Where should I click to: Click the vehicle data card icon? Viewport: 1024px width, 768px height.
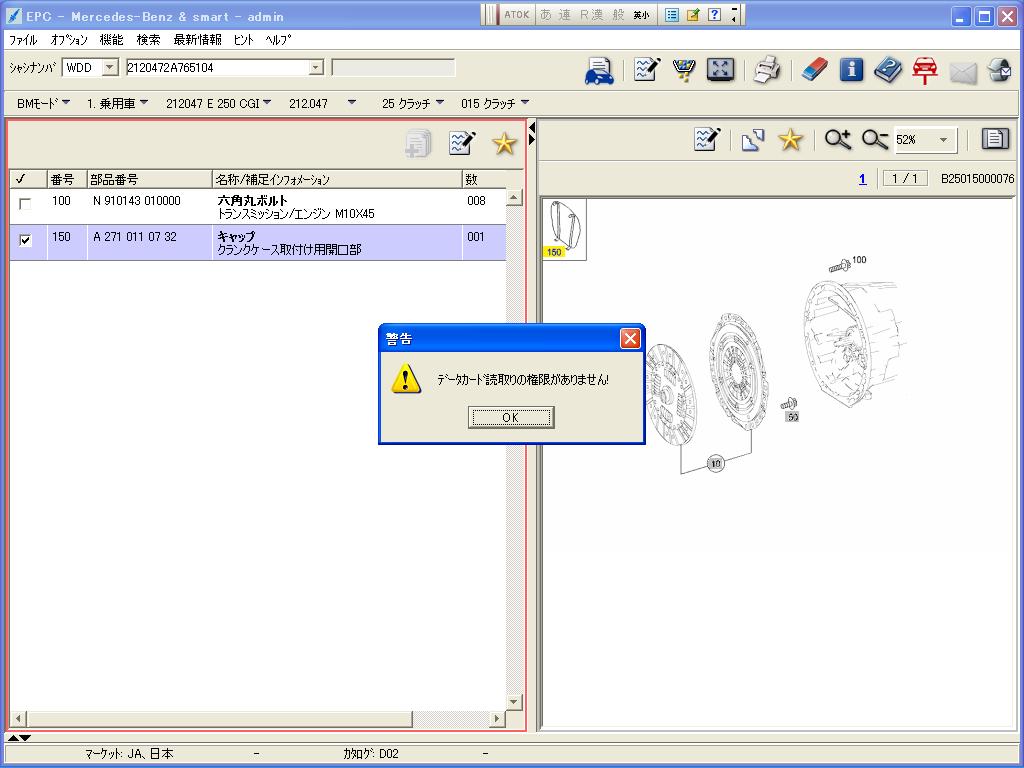click(x=599, y=70)
